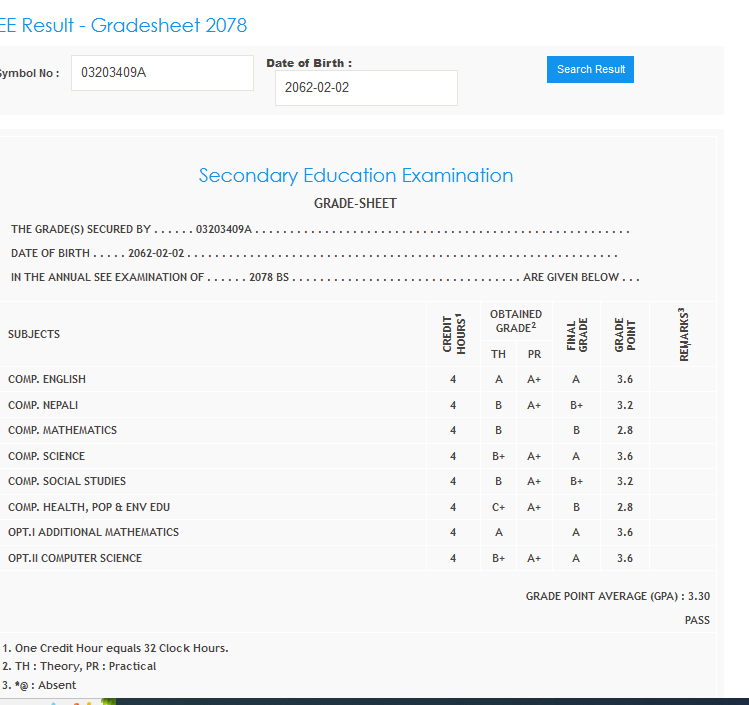Viewport: 749px width, 705px height.
Task: Click the Date of Birth input field
Action: coord(366,88)
